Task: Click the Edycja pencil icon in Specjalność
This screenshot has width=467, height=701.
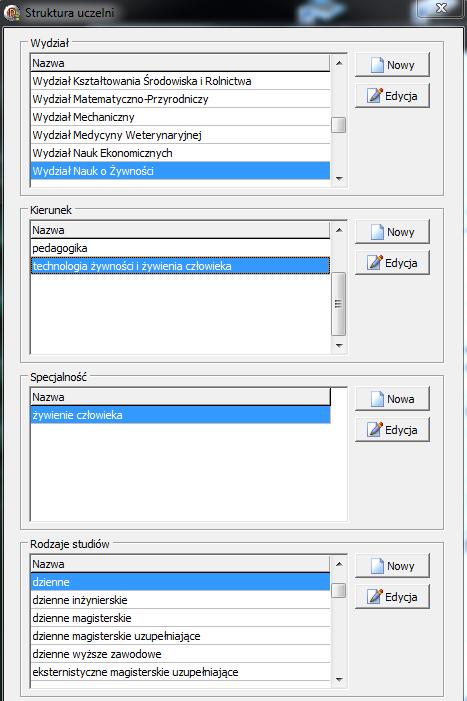Action: coord(374,429)
